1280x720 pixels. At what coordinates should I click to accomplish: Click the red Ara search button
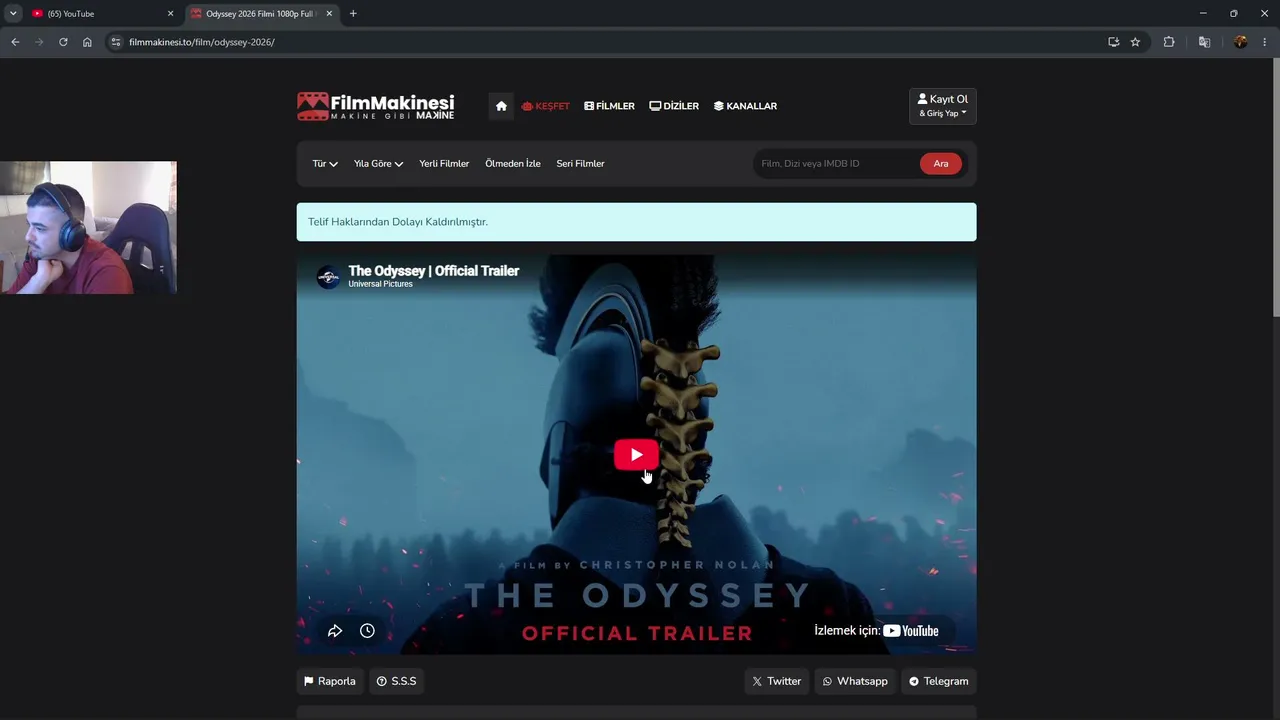pyautogui.click(x=941, y=164)
